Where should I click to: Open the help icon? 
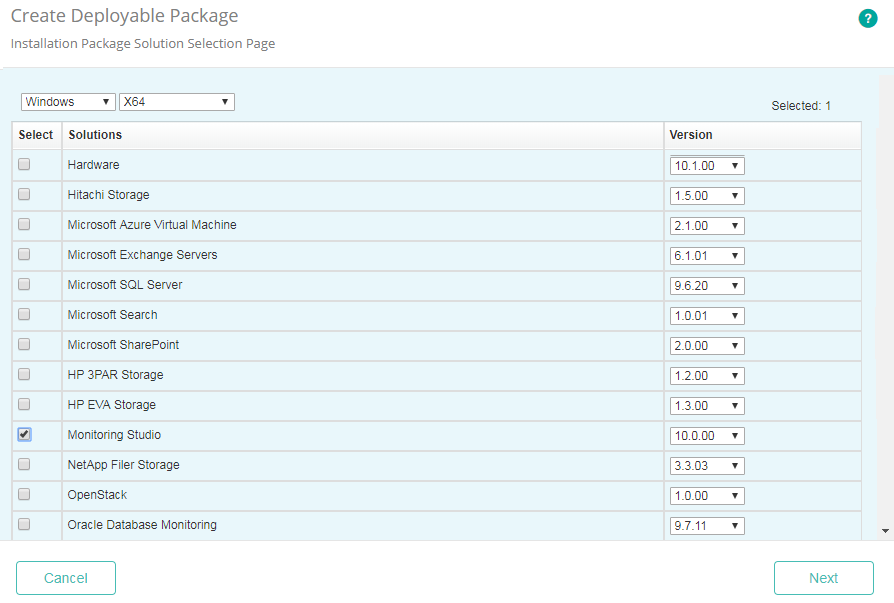[x=868, y=18]
